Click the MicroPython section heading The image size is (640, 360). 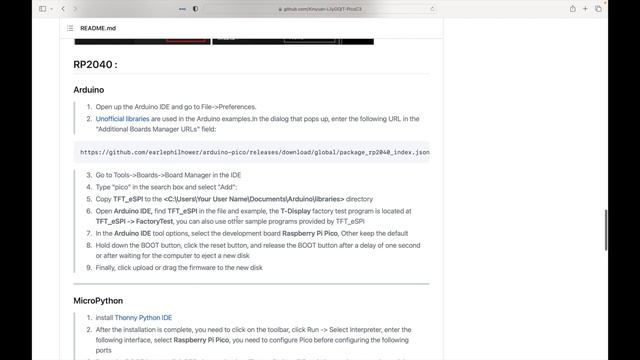coord(98,301)
